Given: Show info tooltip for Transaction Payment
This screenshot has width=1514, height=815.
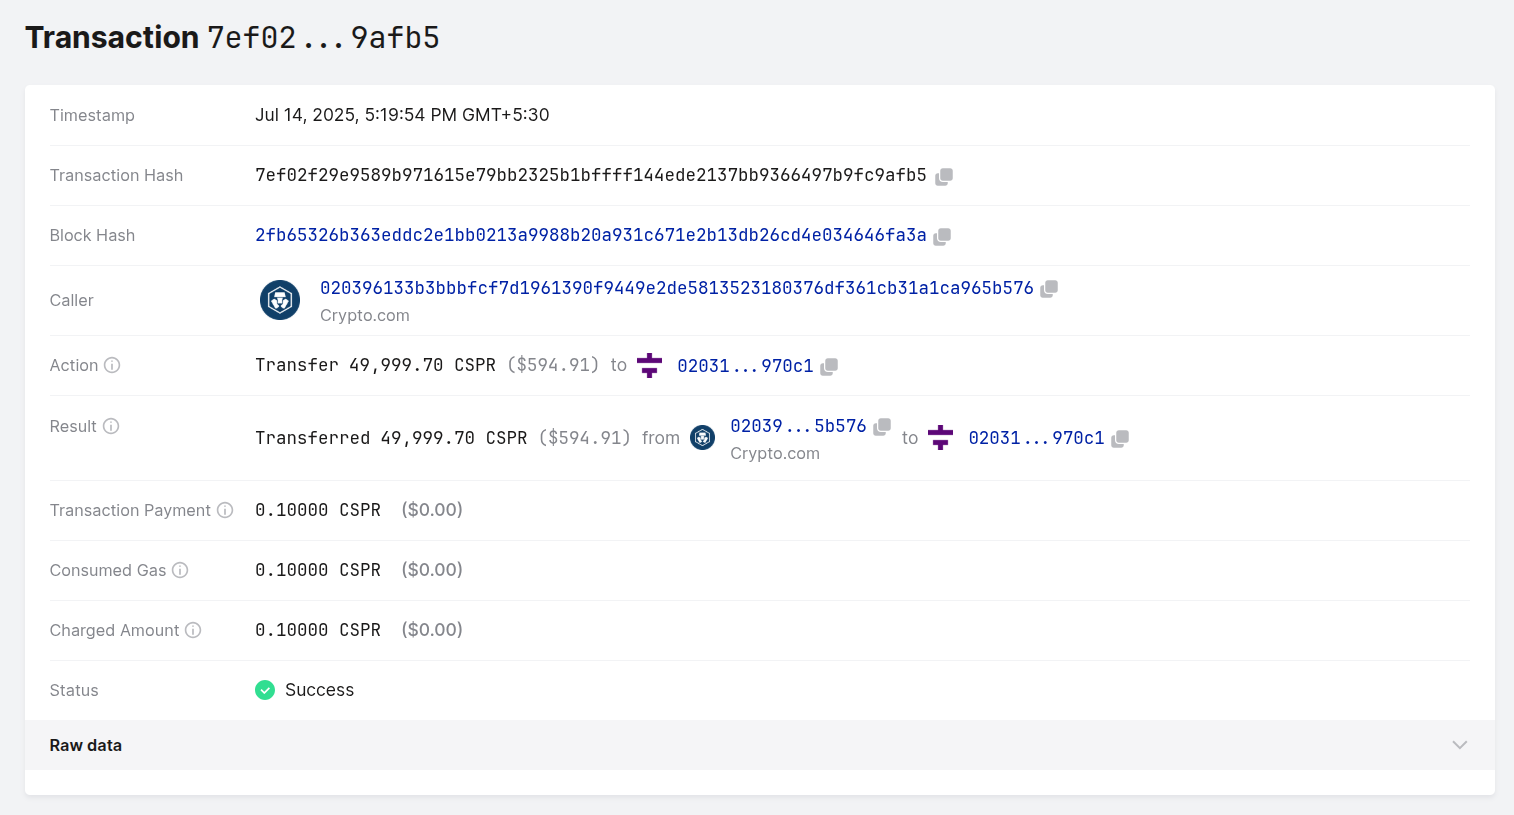Looking at the screenshot, I should point(225,510).
